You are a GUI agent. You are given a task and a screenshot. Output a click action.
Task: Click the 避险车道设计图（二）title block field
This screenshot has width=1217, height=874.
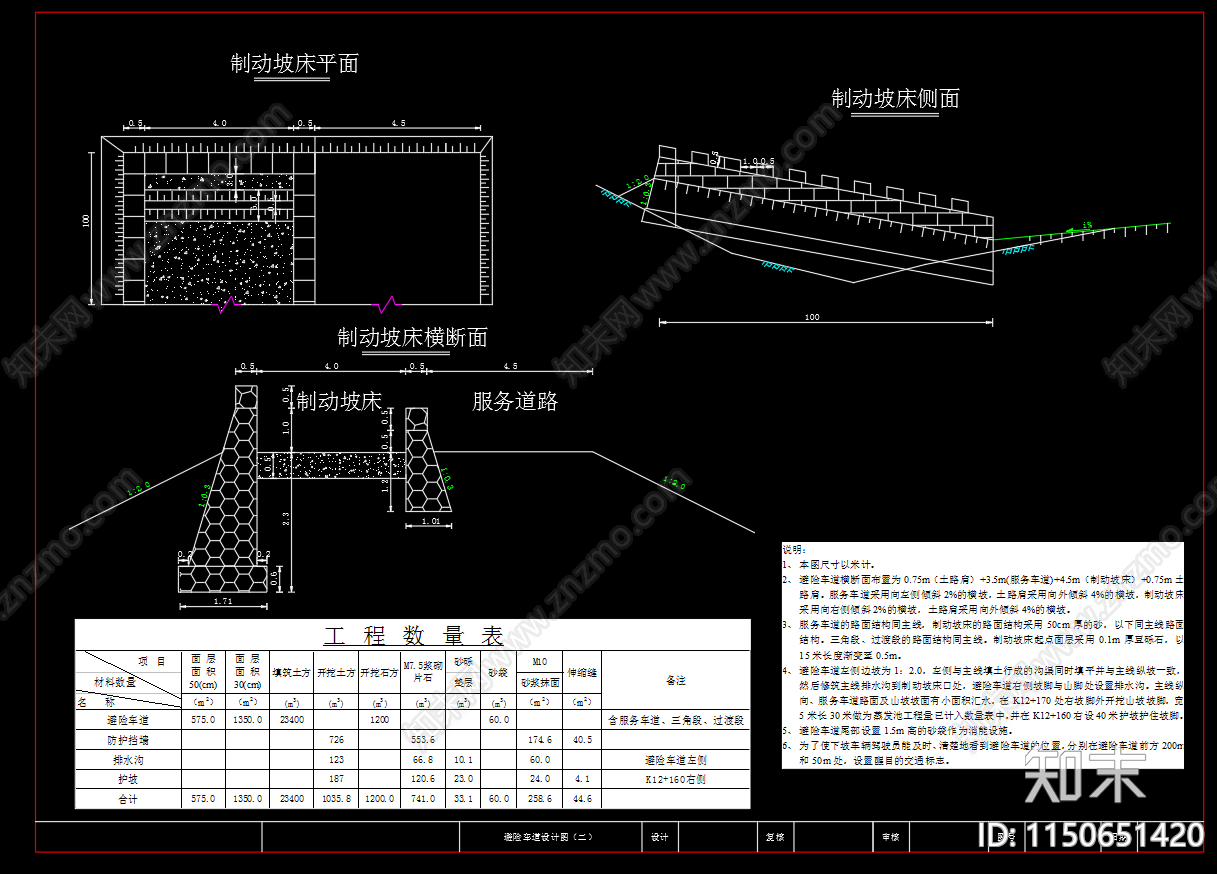[x=551, y=836]
